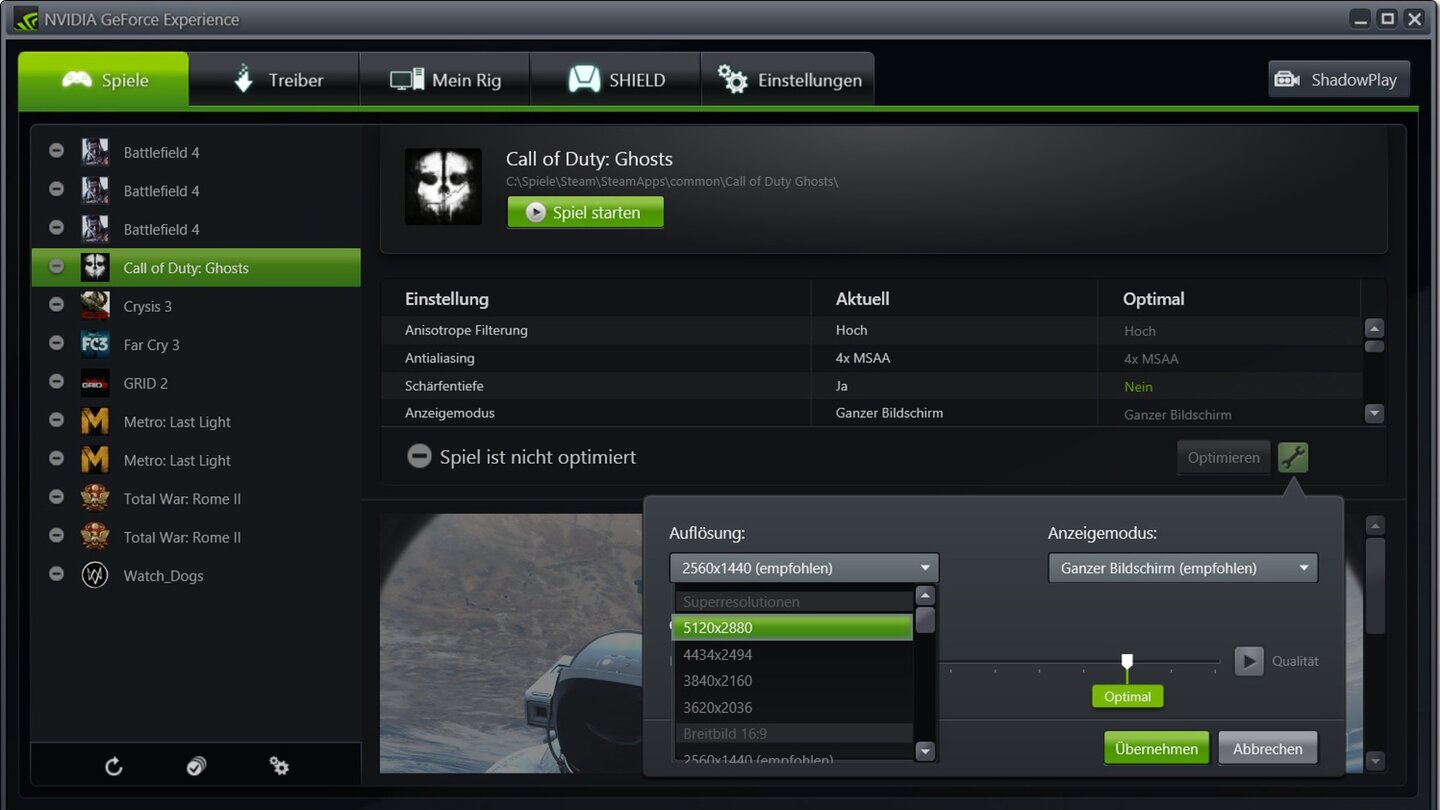Click the Call of Duty Ghosts install path text
Image resolution: width=1440 pixels, height=810 pixels.
[x=672, y=181]
